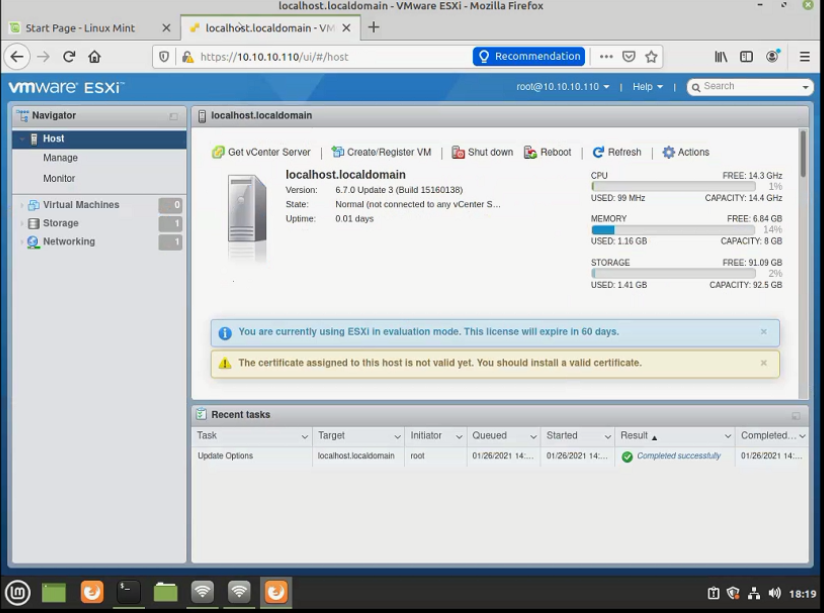Save page to Pocket
Viewport: 824px width, 613px height.
629,57
